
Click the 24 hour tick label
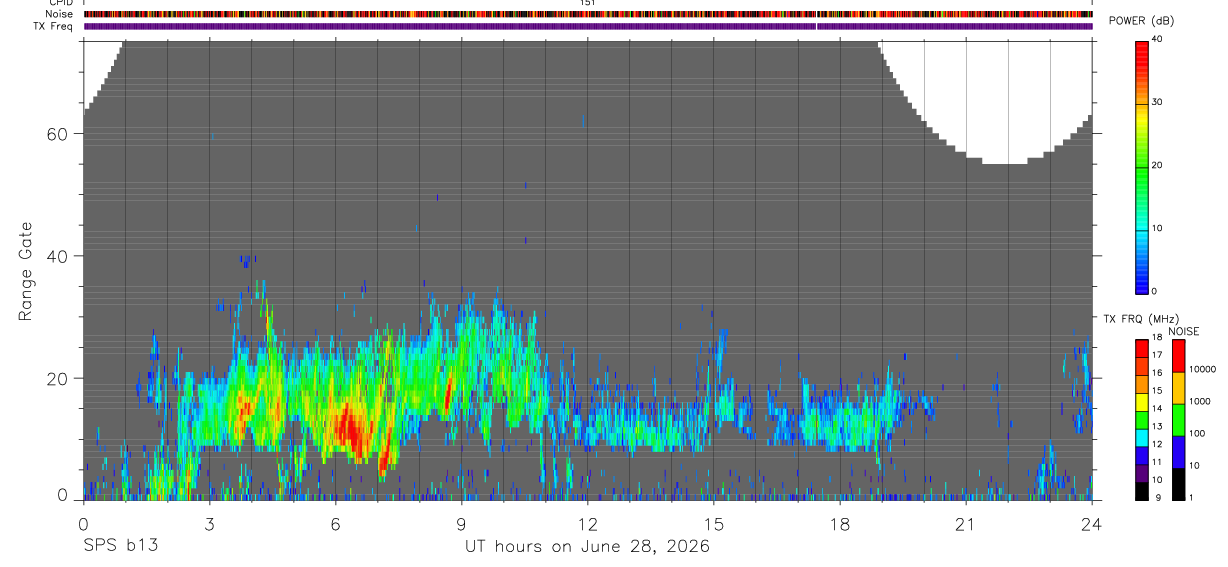click(x=1092, y=523)
